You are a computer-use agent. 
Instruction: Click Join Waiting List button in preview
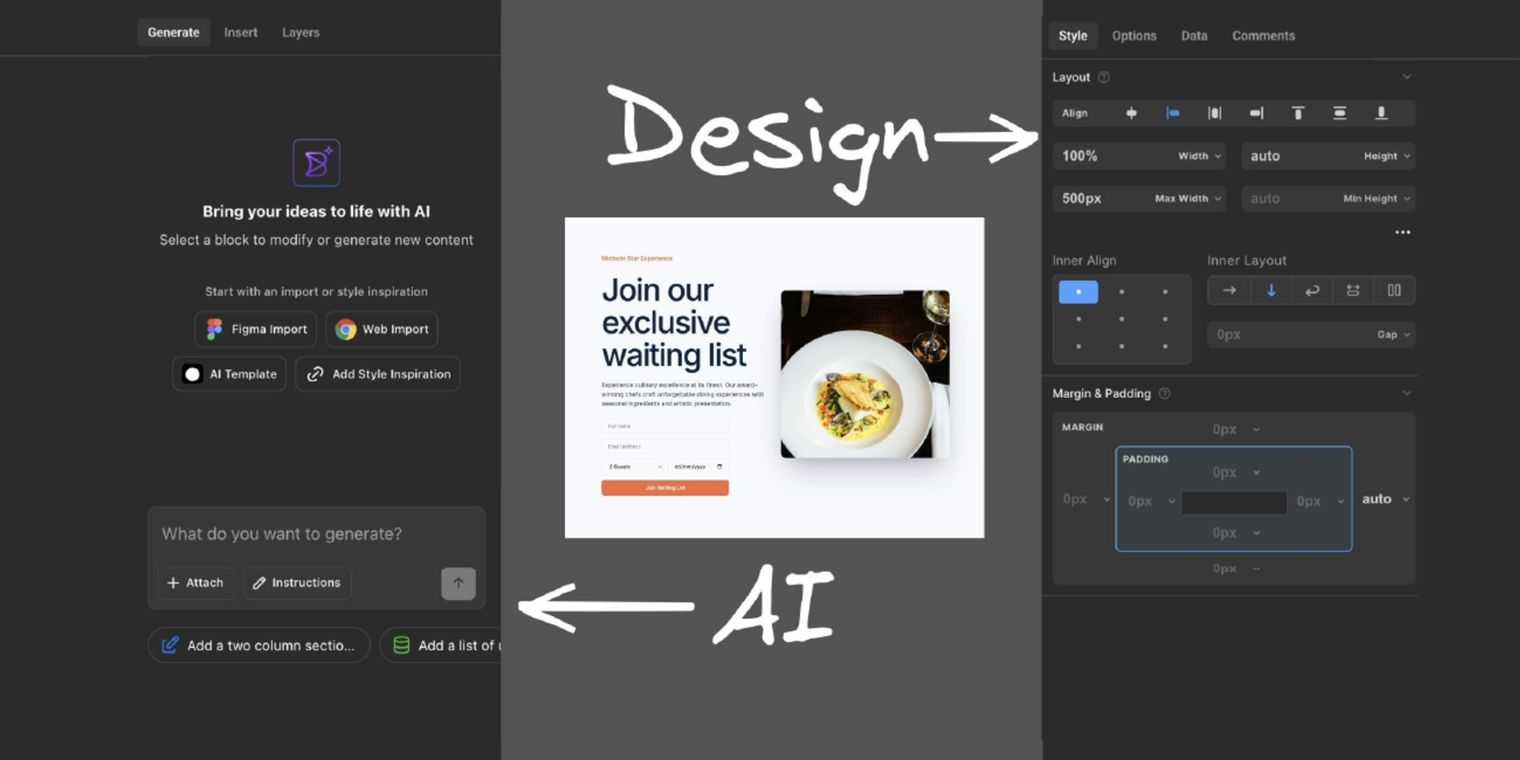click(x=665, y=488)
